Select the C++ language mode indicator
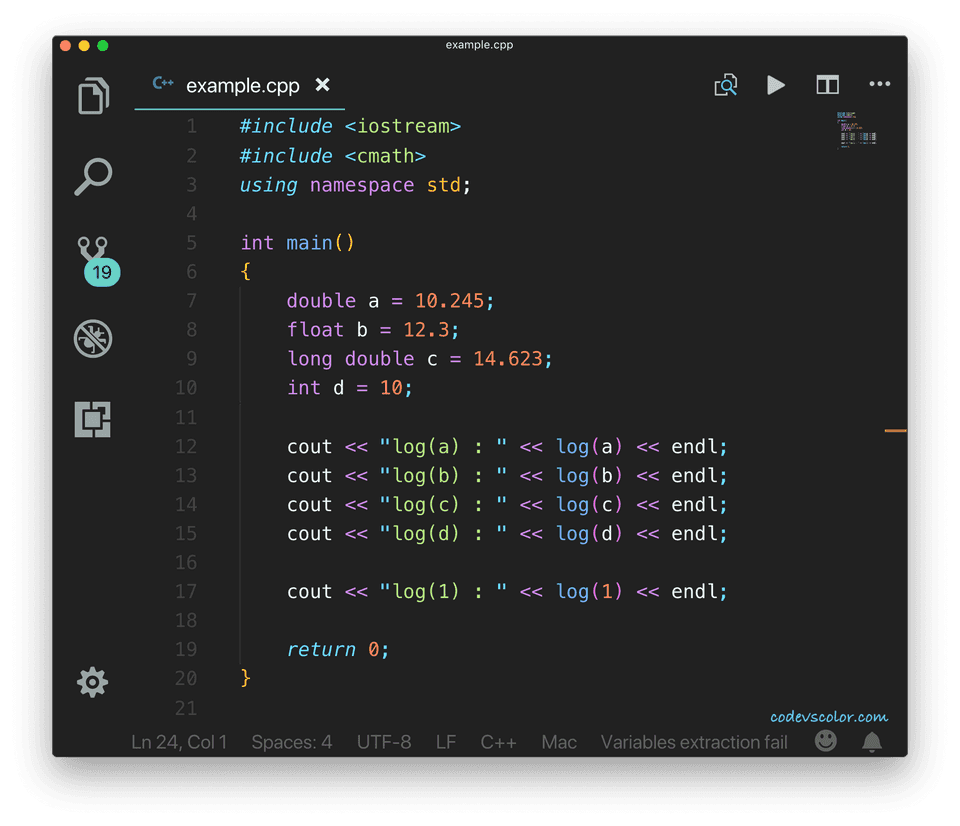960x826 pixels. pos(498,742)
